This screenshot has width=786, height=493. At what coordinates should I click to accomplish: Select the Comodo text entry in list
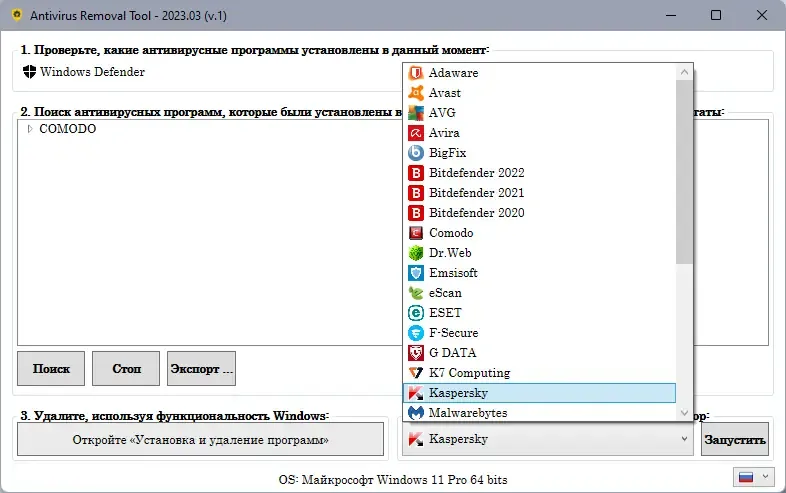tap(451, 233)
